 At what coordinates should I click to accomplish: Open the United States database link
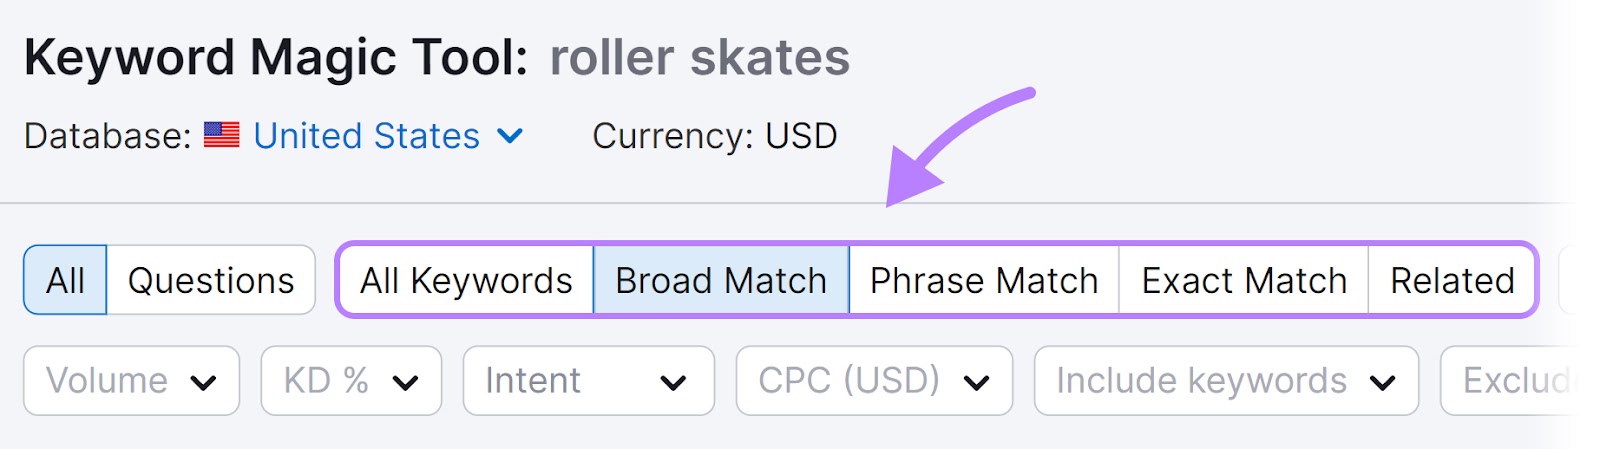click(x=366, y=136)
